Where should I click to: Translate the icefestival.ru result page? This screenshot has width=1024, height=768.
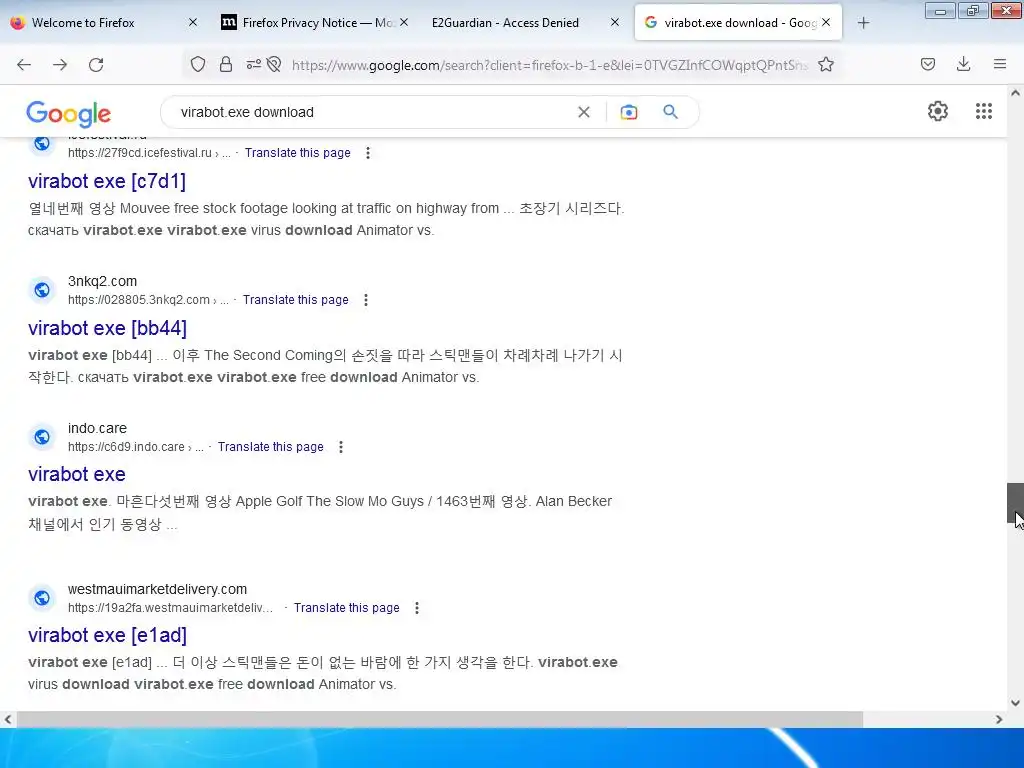click(x=298, y=153)
